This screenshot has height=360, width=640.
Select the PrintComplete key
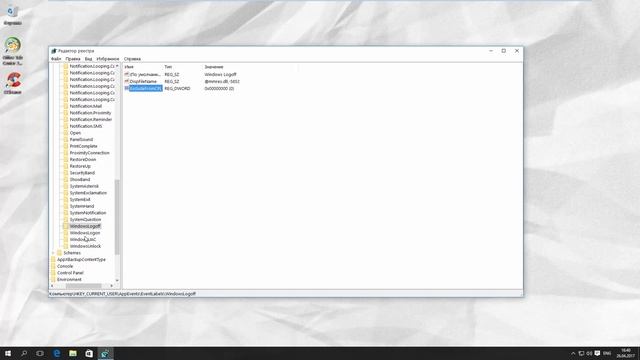(83, 146)
